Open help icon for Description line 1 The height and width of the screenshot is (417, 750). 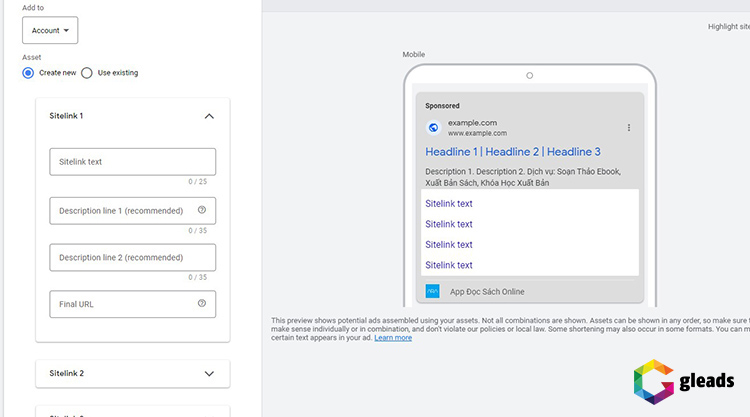click(202, 211)
